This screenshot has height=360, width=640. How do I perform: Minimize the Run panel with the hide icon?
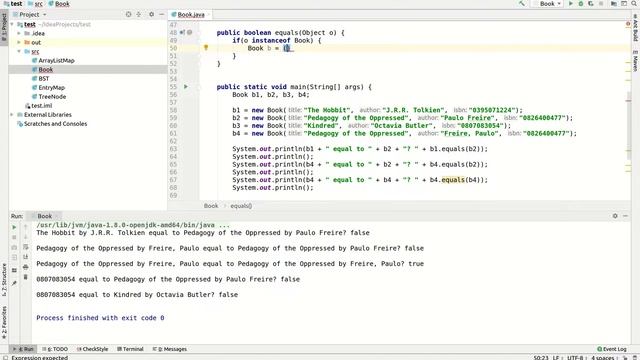(x=625, y=216)
